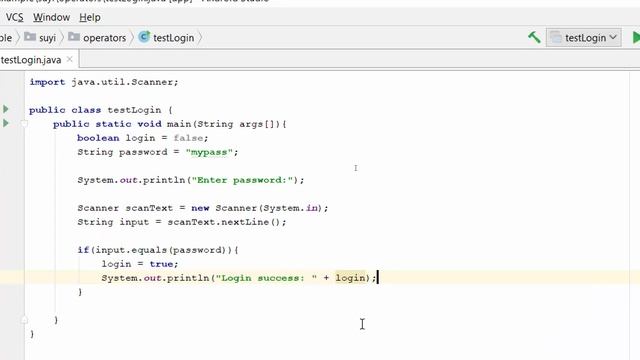Screen dimensions: 640x360
Task: Click the login = true assignment
Action: point(140,264)
